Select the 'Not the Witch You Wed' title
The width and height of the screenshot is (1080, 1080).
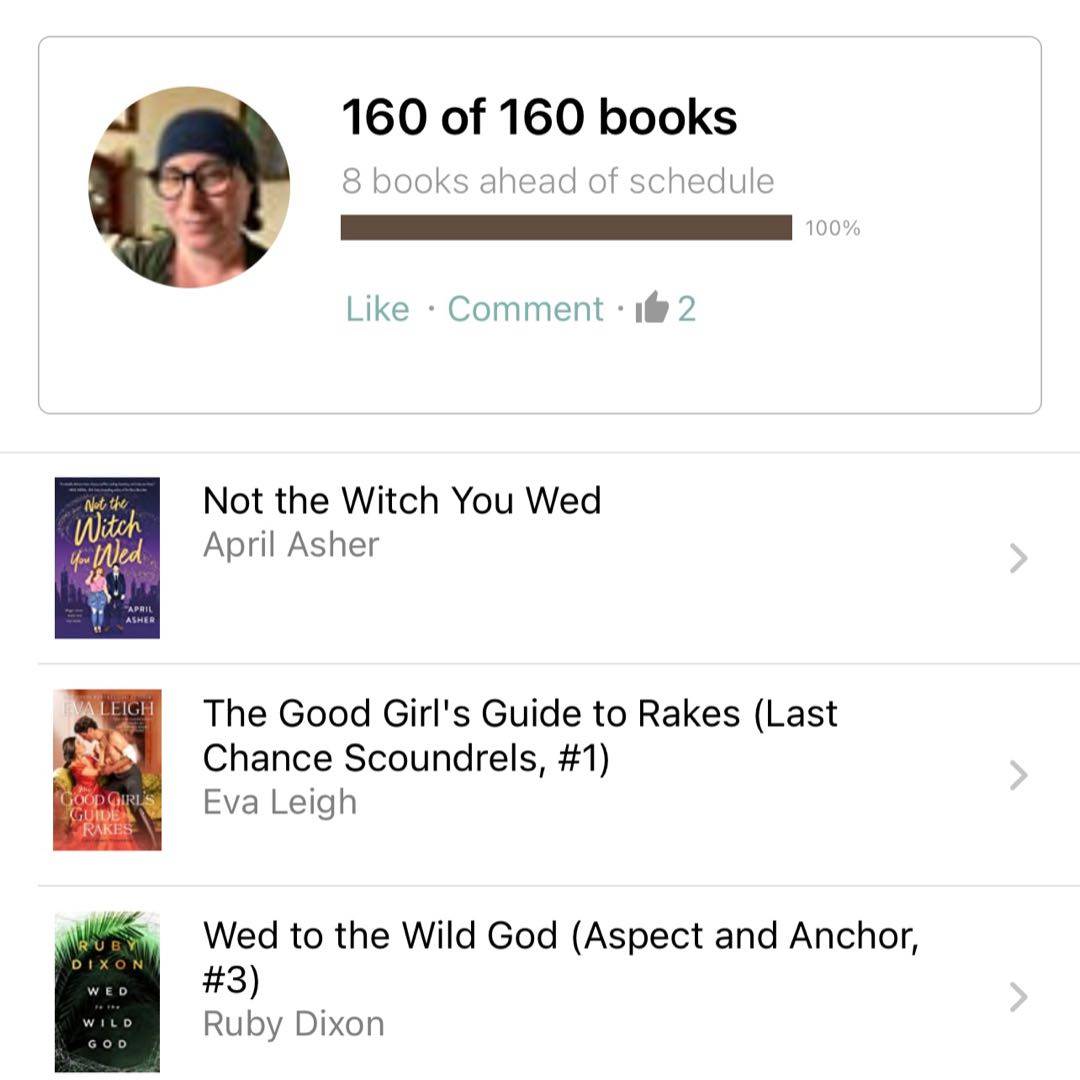402,500
